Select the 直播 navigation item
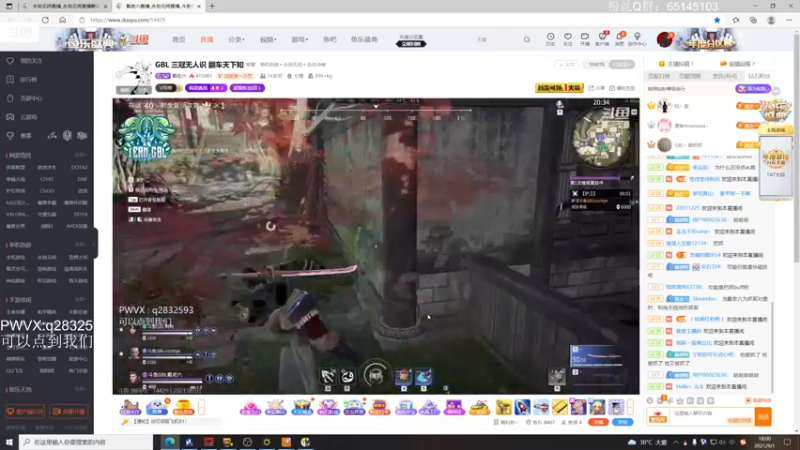 [207, 39]
